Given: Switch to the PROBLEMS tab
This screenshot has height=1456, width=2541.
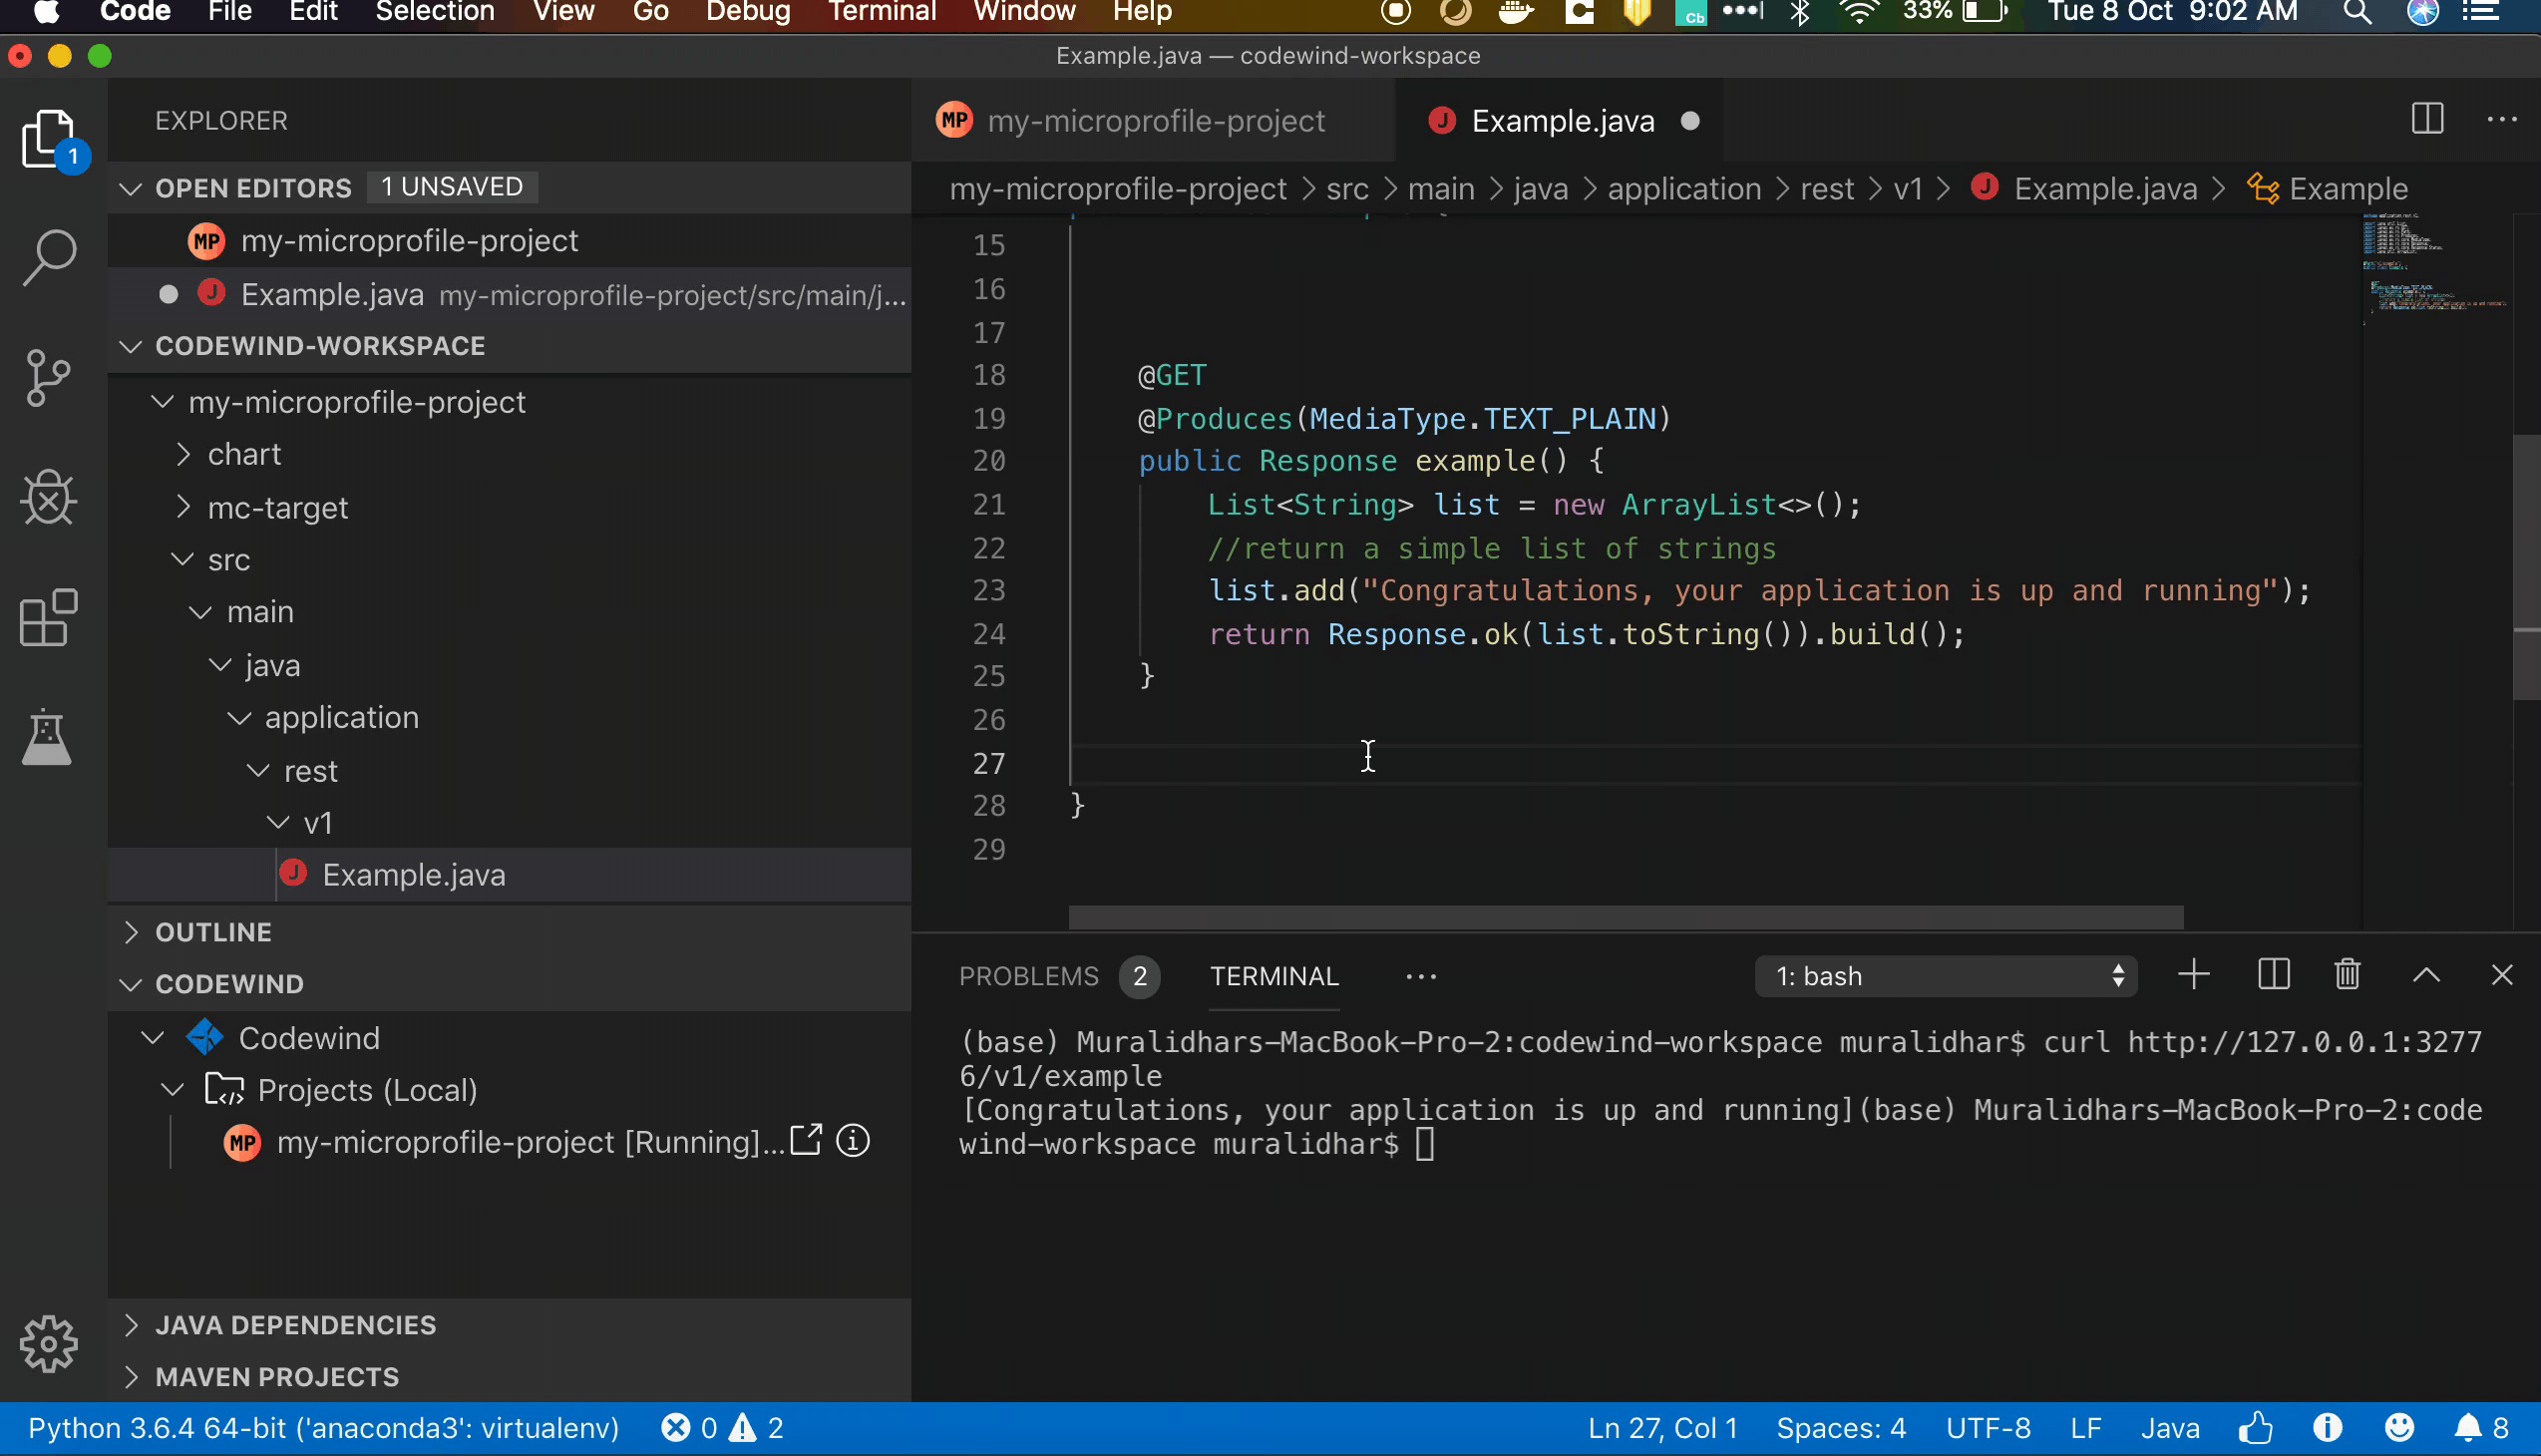Looking at the screenshot, I should tap(1028, 976).
